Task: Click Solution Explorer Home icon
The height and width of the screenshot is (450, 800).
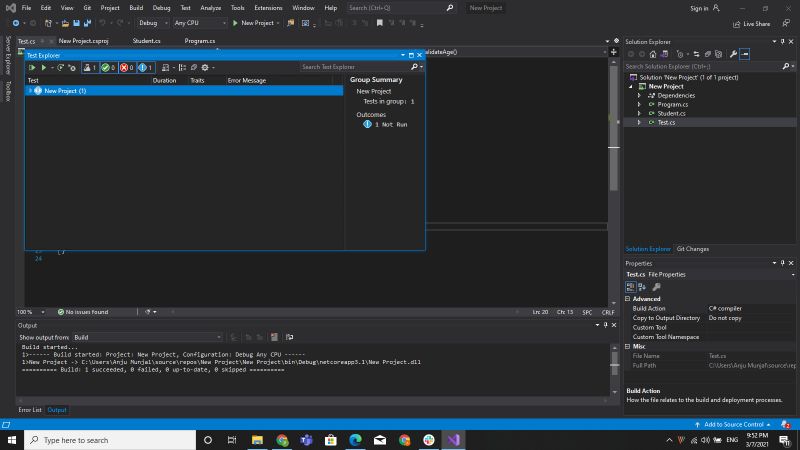Action: click(x=653, y=54)
